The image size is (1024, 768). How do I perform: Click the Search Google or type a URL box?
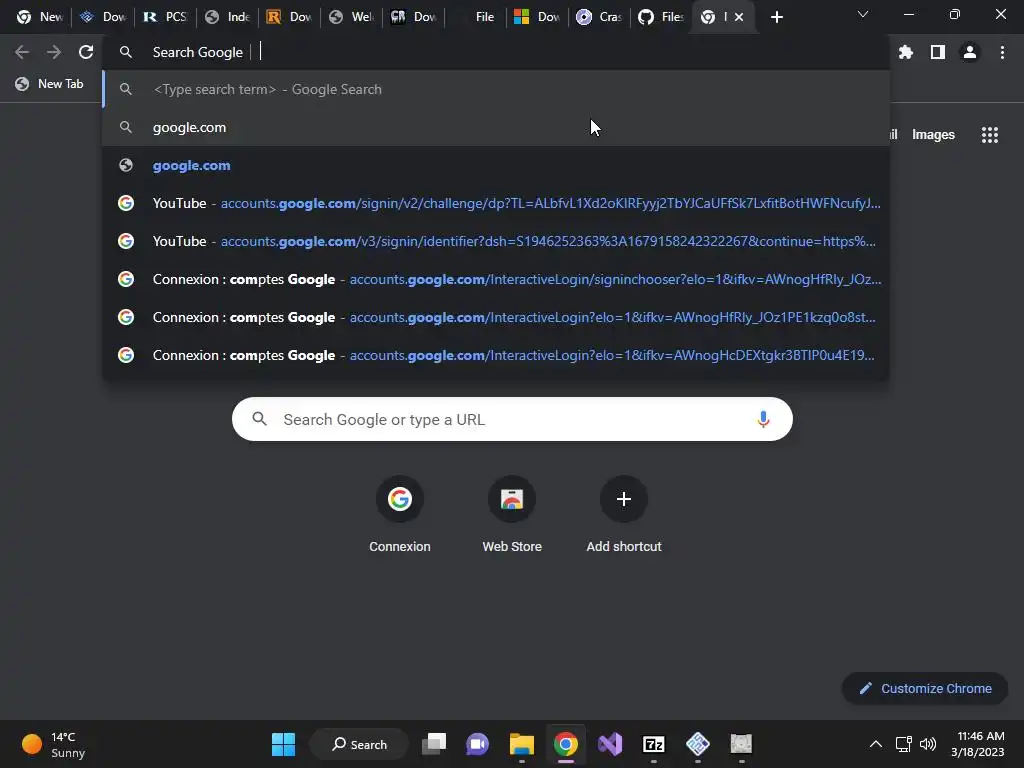pyautogui.click(x=512, y=419)
